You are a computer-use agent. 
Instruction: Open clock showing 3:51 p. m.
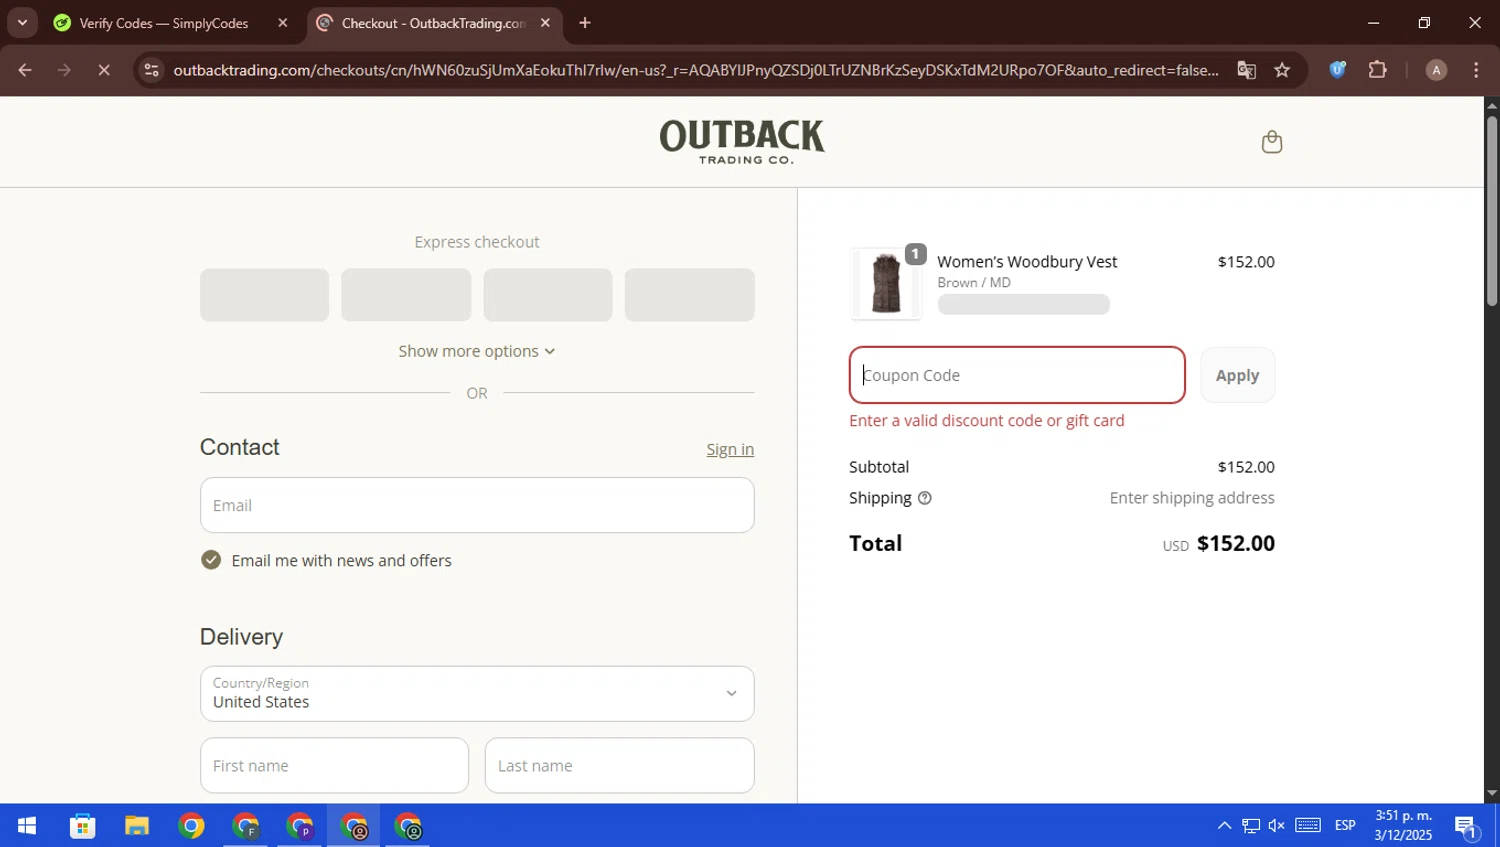(1403, 825)
